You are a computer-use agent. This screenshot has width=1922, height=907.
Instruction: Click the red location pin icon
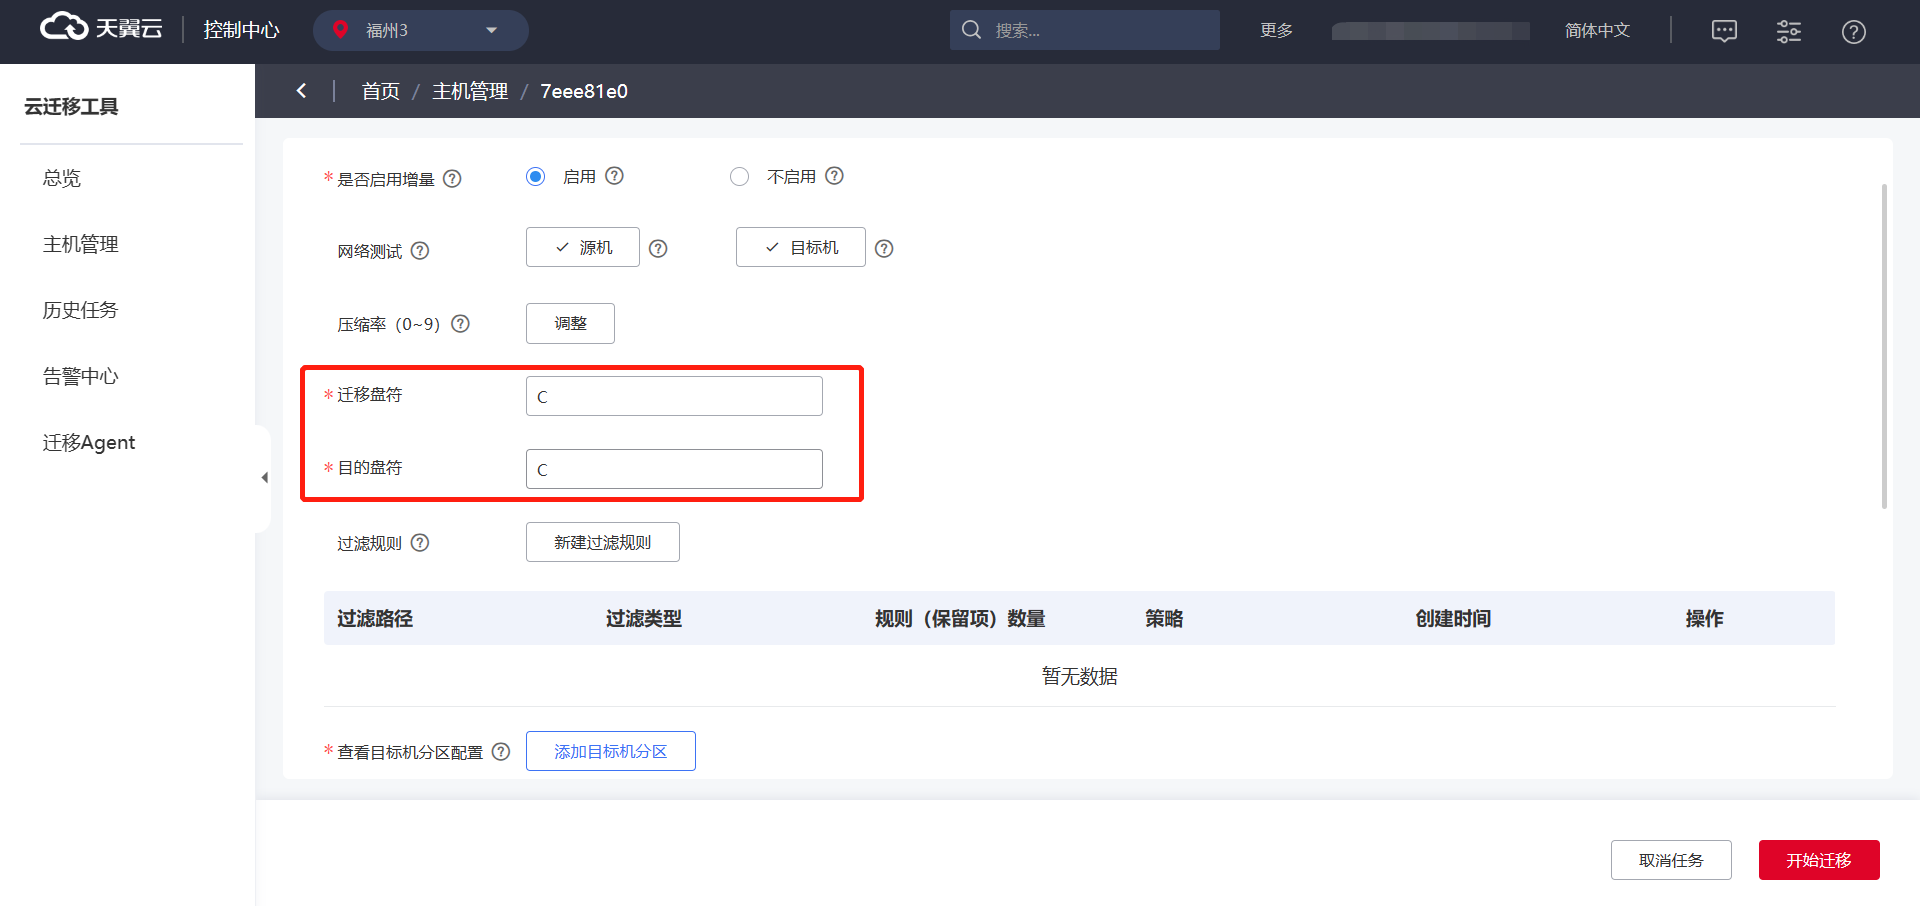pos(340,30)
